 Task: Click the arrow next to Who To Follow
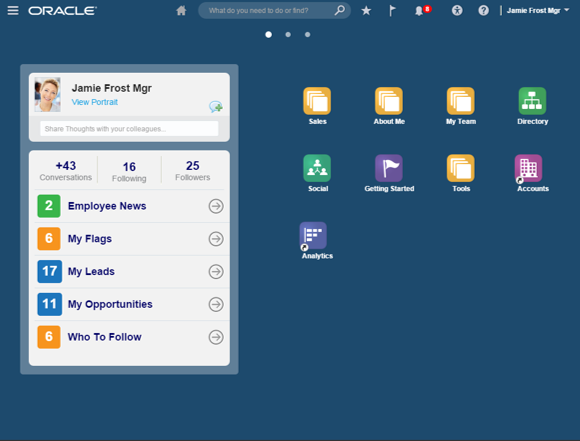coord(216,337)
